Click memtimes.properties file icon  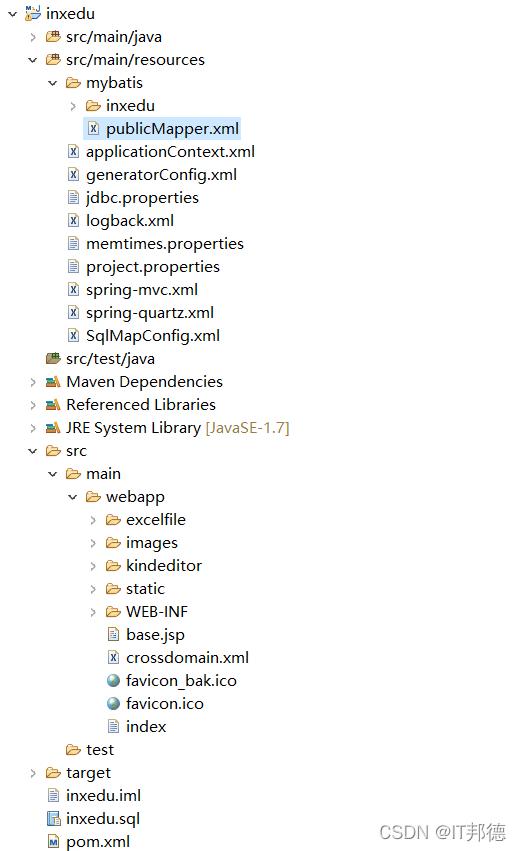(x=73, y=244)
